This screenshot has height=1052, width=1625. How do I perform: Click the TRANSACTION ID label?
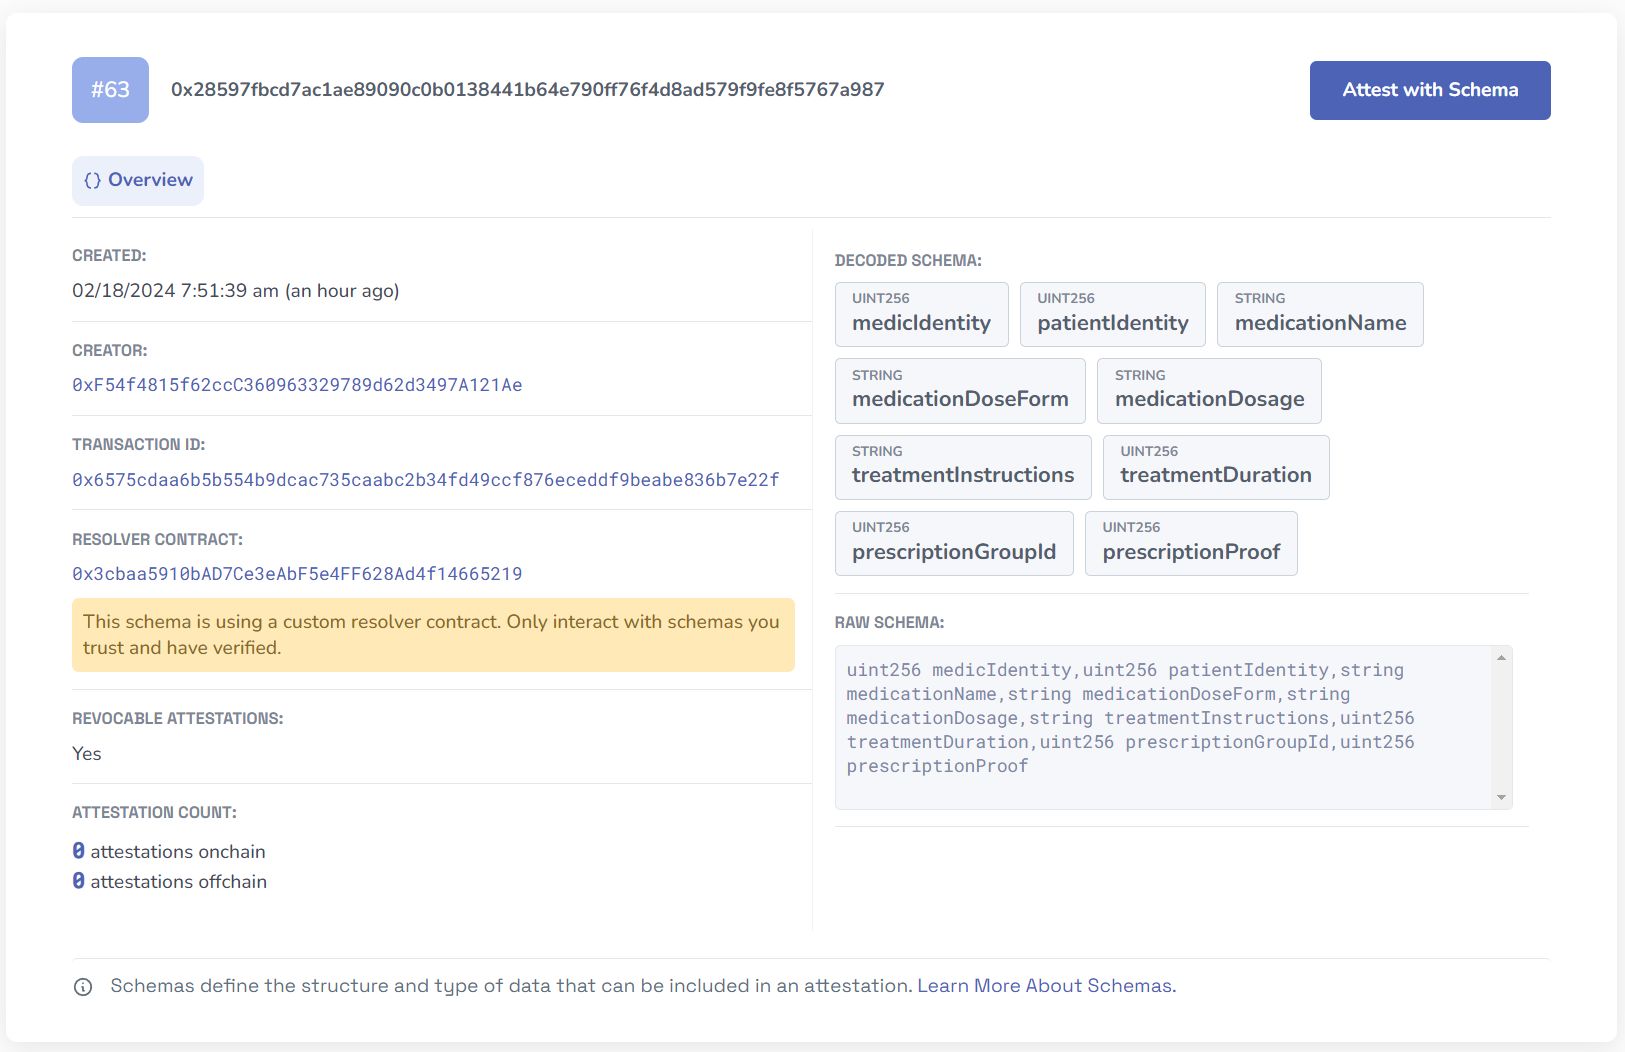pos(138,445)
